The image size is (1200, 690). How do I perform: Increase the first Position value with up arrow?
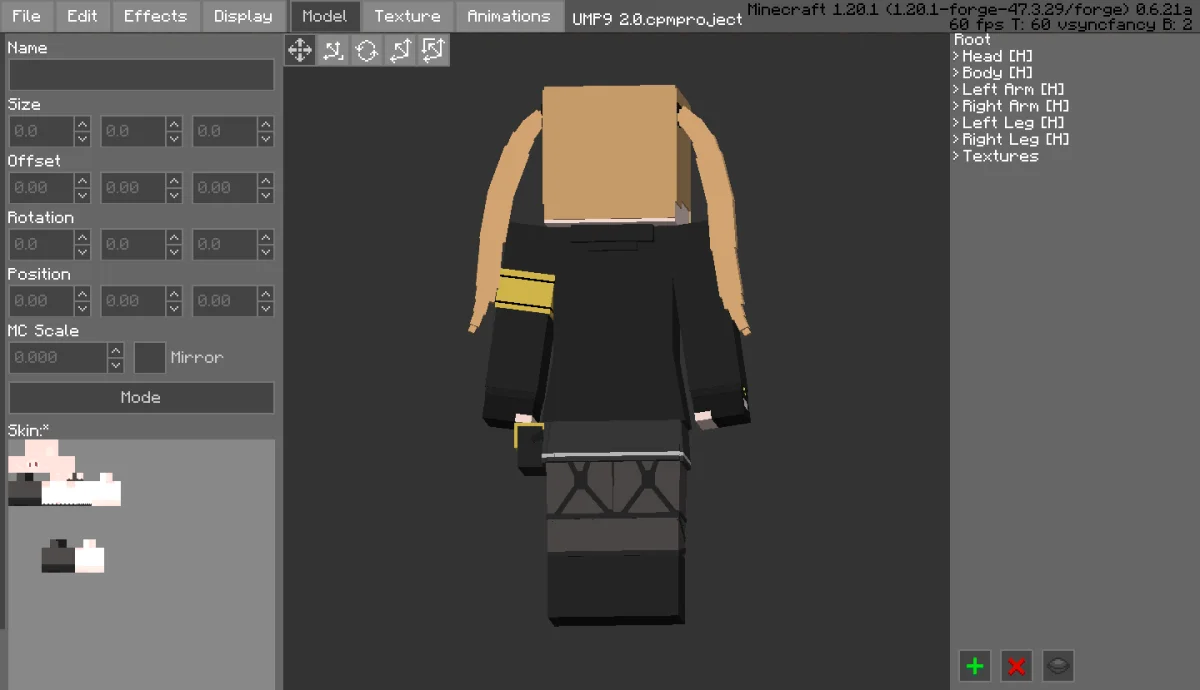pyautogui.click(x=83, y=293)
